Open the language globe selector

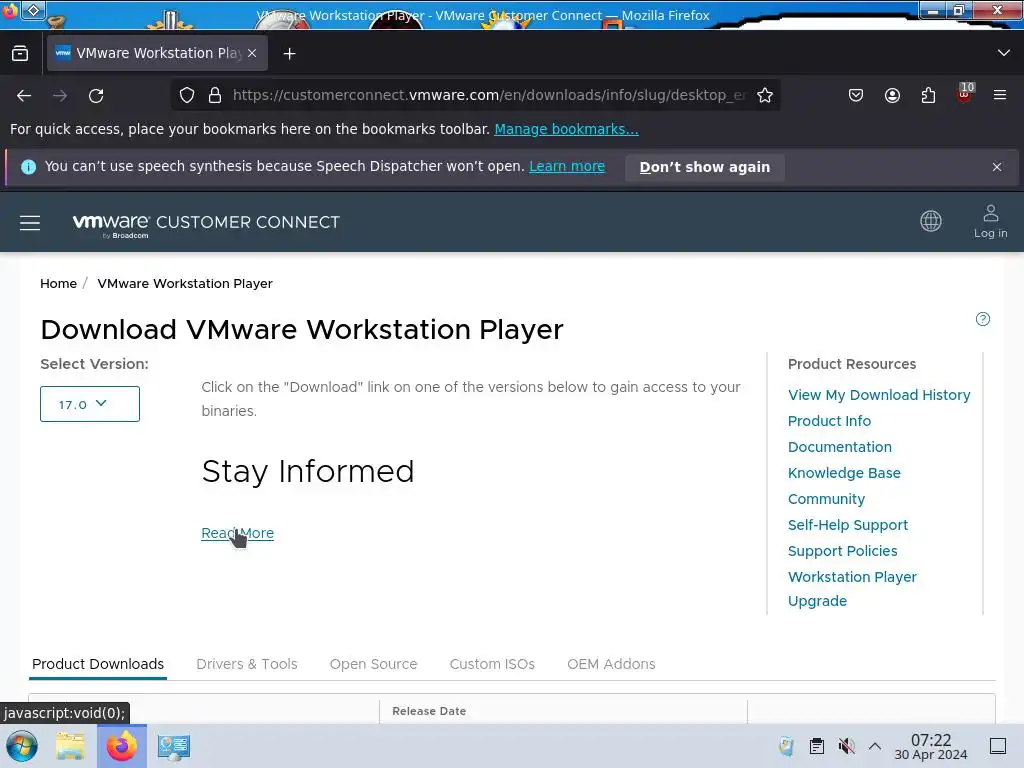(x=931, y=221)
